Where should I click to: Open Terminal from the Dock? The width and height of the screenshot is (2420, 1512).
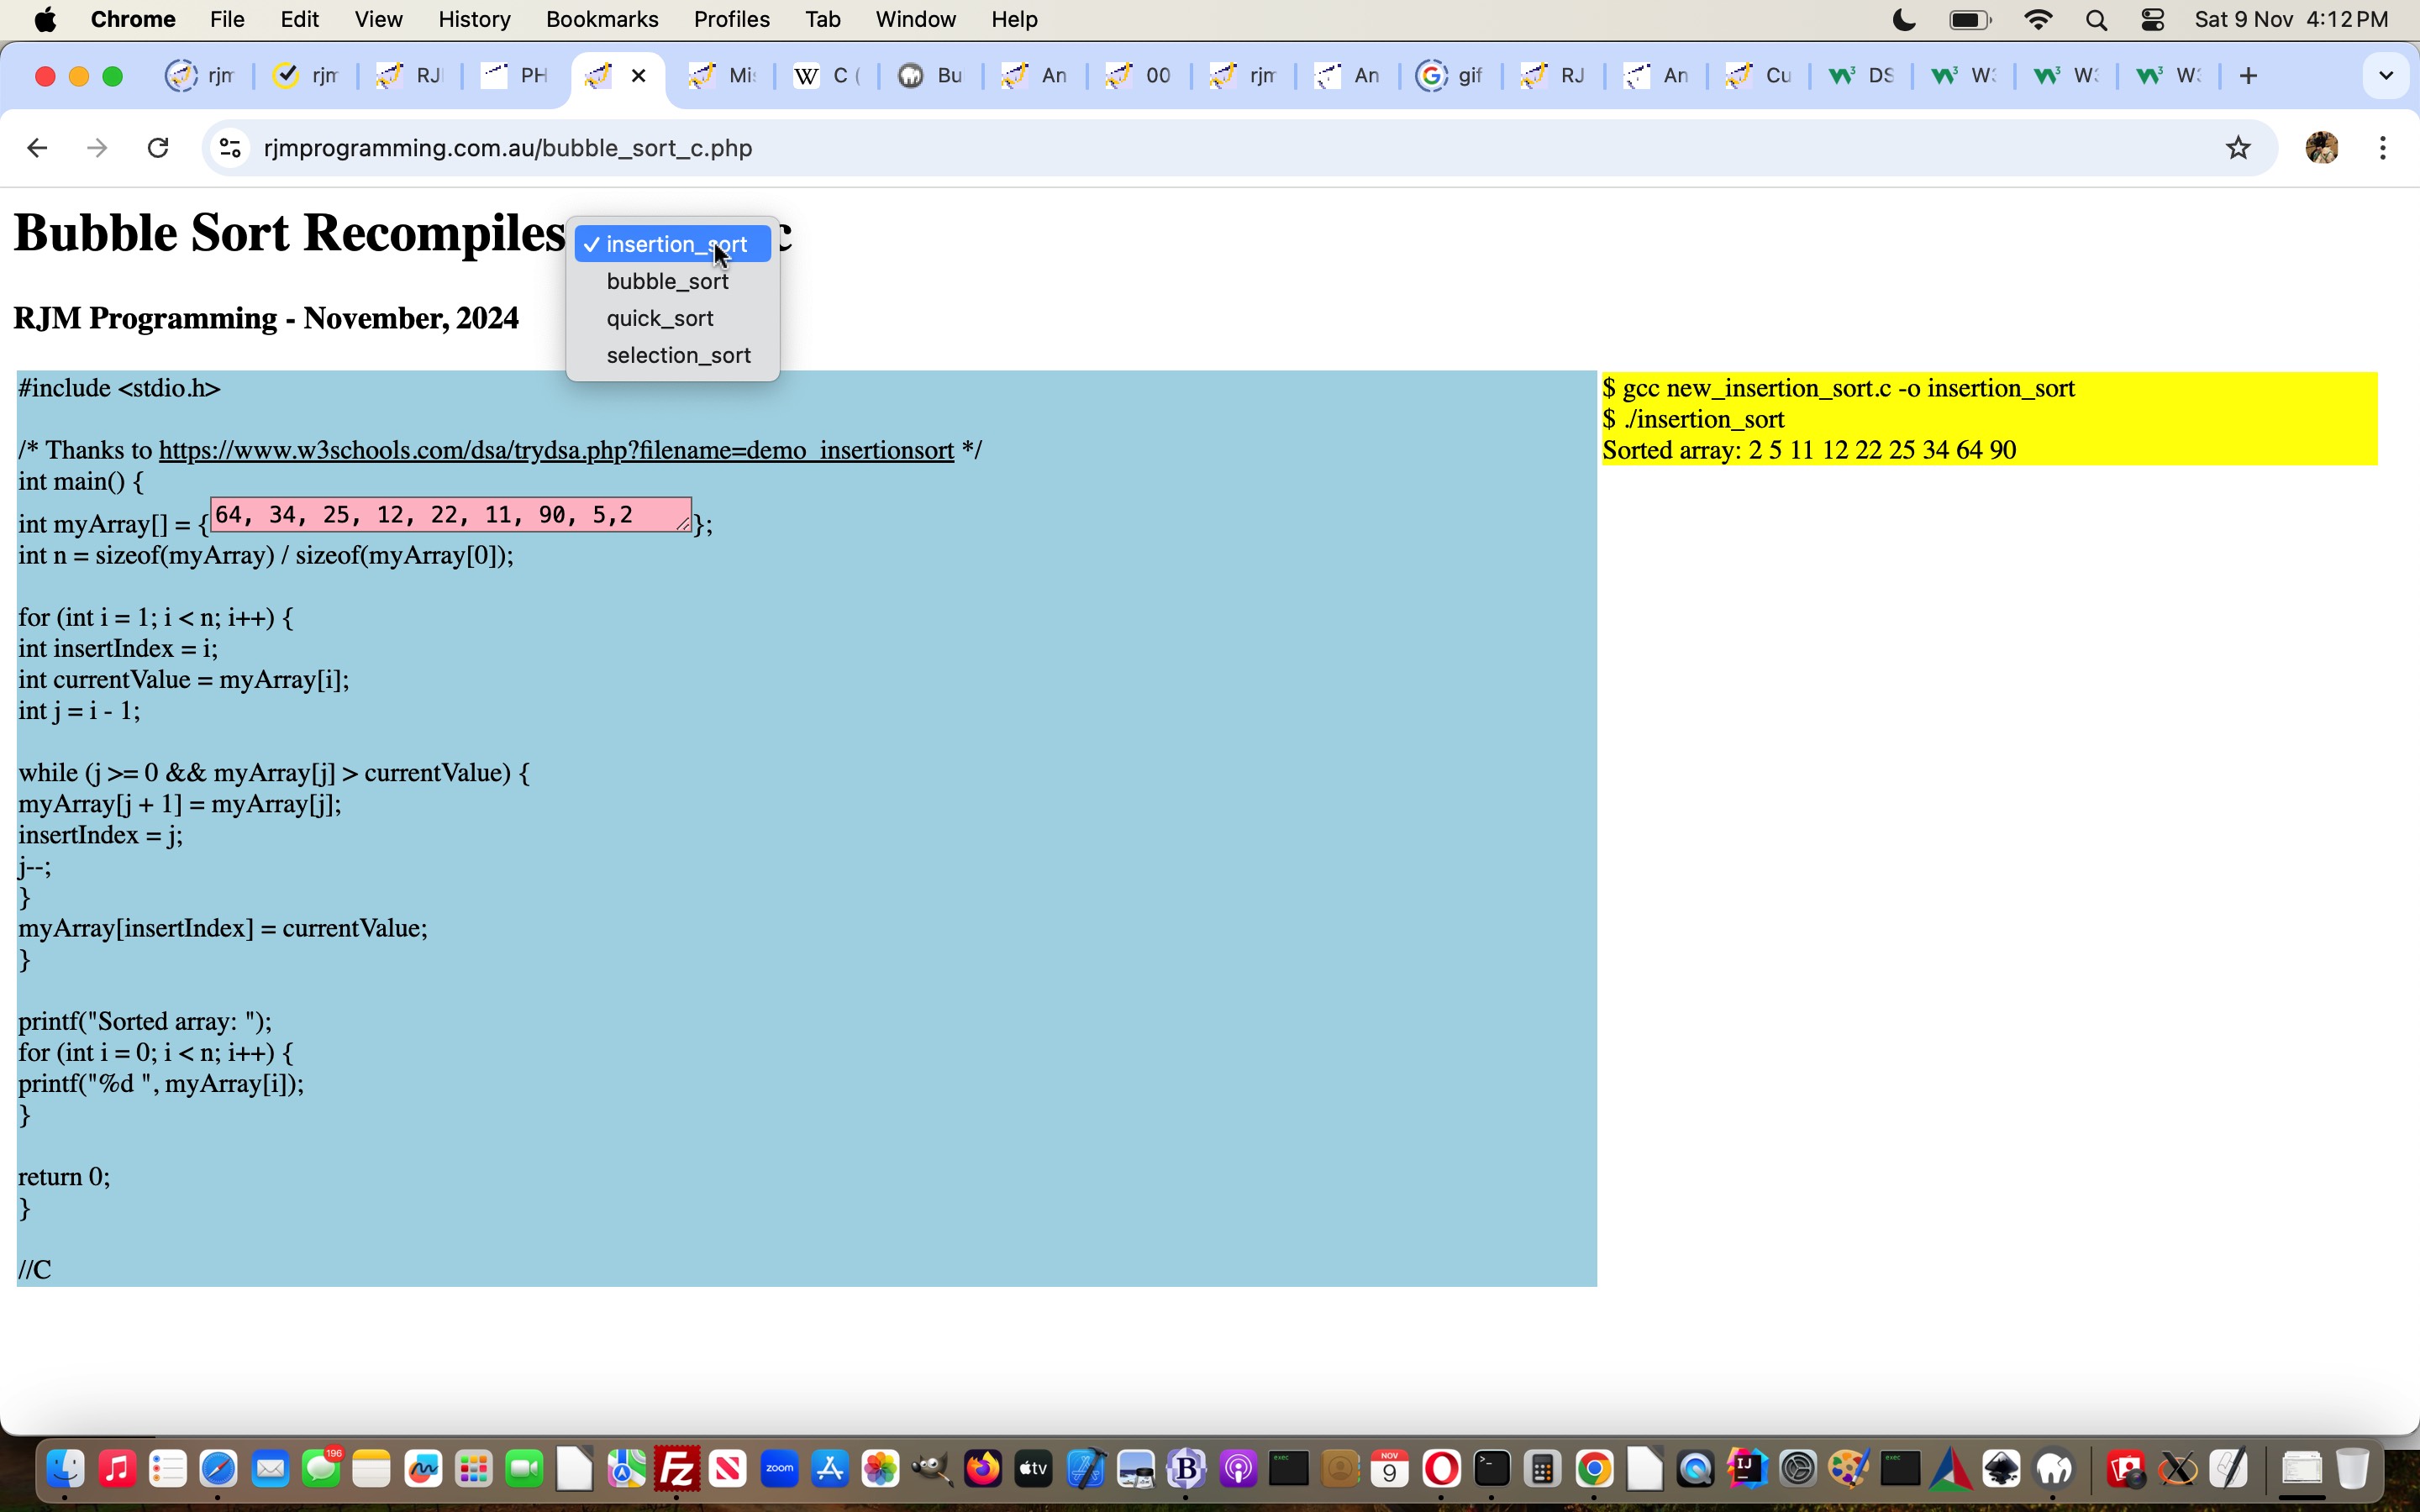click(1492, 1469)
